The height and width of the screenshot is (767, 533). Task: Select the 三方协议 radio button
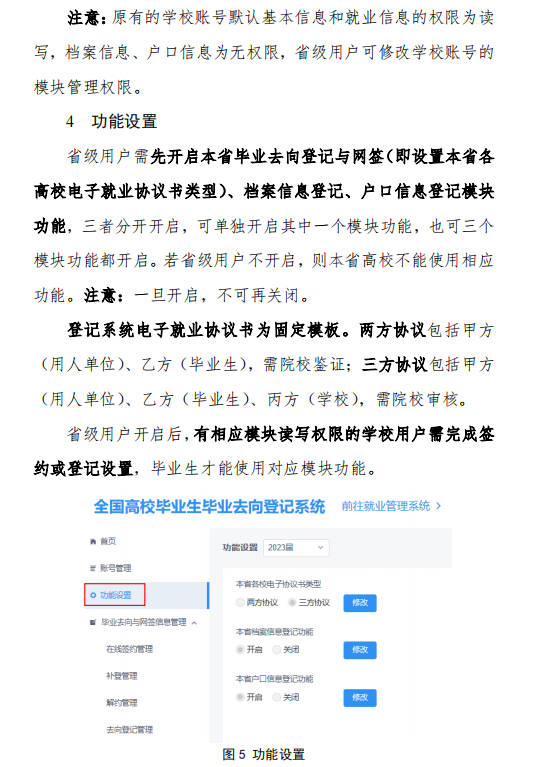pyautogui.click(x=292, y=602)
